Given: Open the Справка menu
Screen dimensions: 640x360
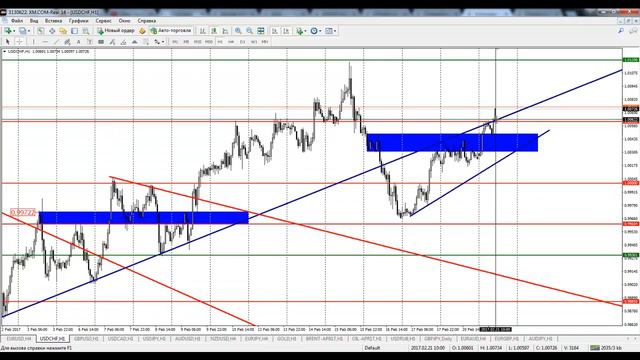Looking at the screenshot, I should click(147, 20).
